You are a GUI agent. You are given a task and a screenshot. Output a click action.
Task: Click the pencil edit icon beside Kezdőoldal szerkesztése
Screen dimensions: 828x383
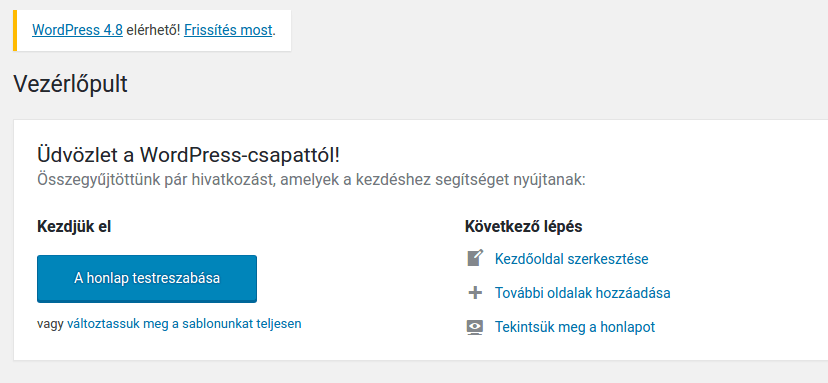click(475, 258)
